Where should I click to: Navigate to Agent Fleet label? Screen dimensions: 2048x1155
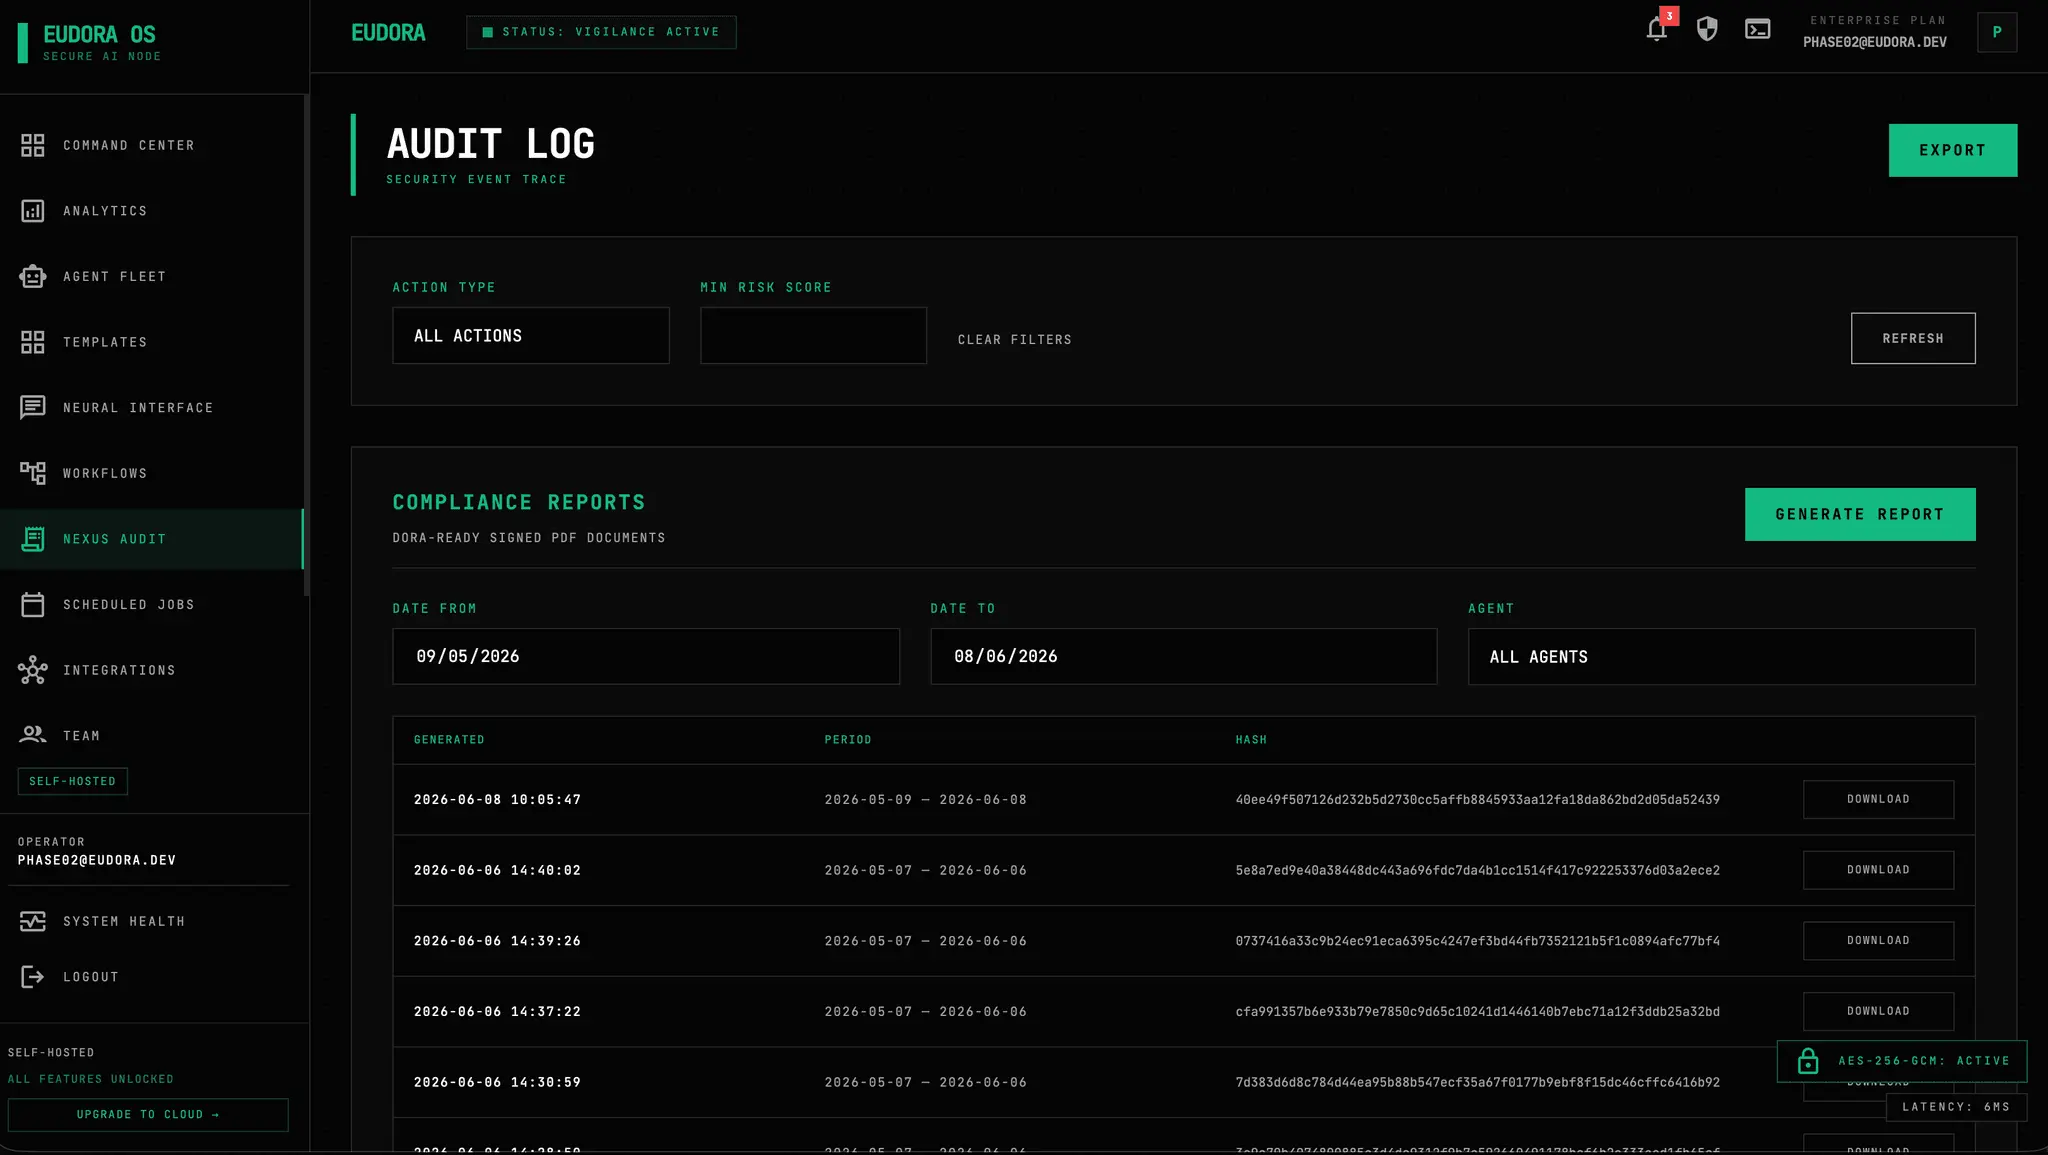115,276
